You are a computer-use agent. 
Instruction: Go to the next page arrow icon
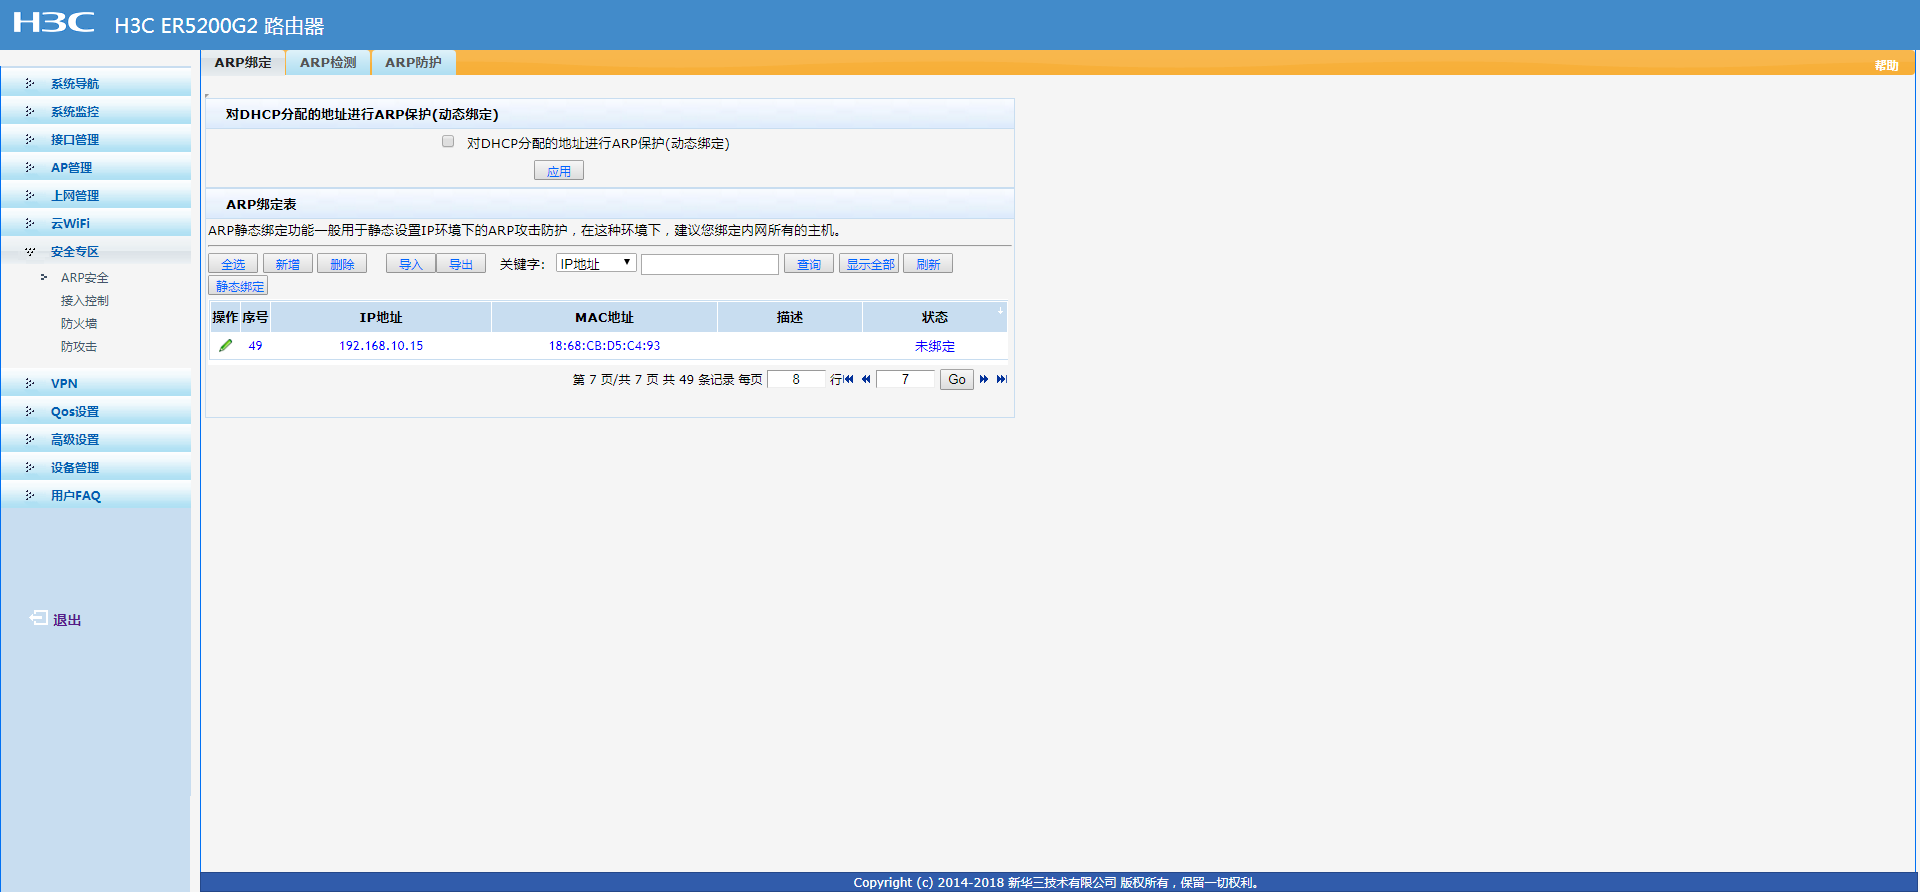984,379
